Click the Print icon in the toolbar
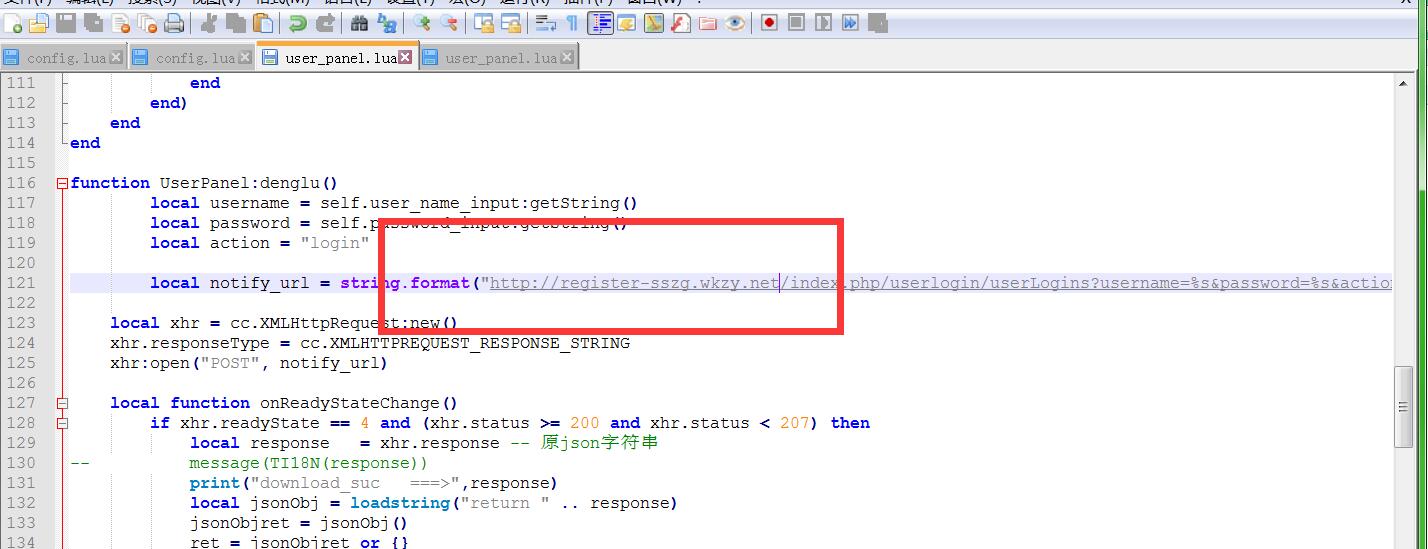 [x=174, y=23]
